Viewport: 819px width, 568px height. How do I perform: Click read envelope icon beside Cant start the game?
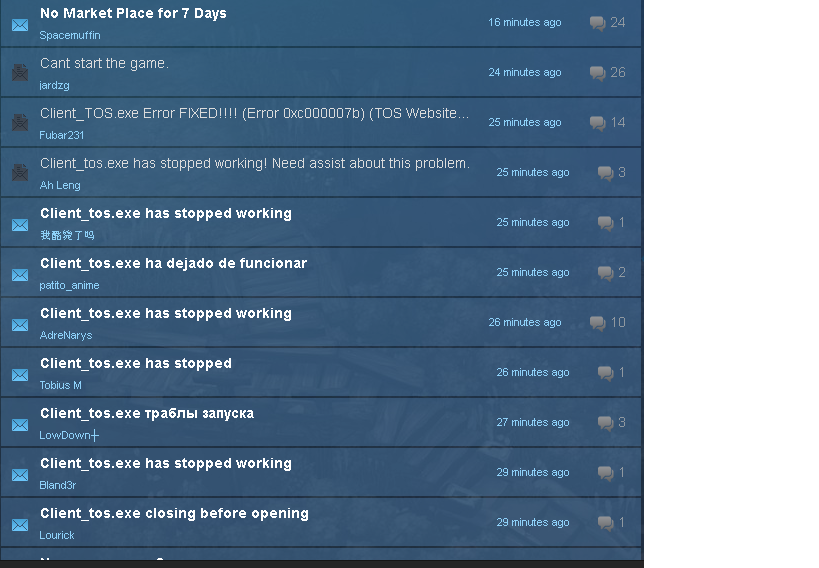point(20,72)
